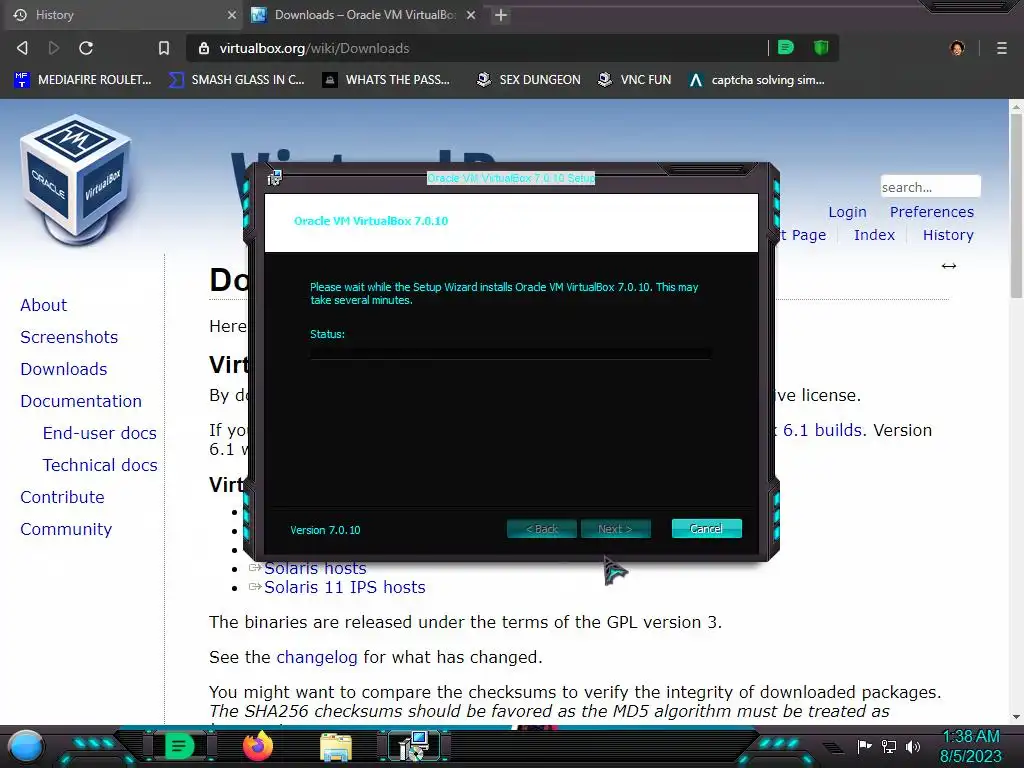This screenshot has height=768, width=1024.
Task: Click the browser forward arrow
Action: [54, 48]
